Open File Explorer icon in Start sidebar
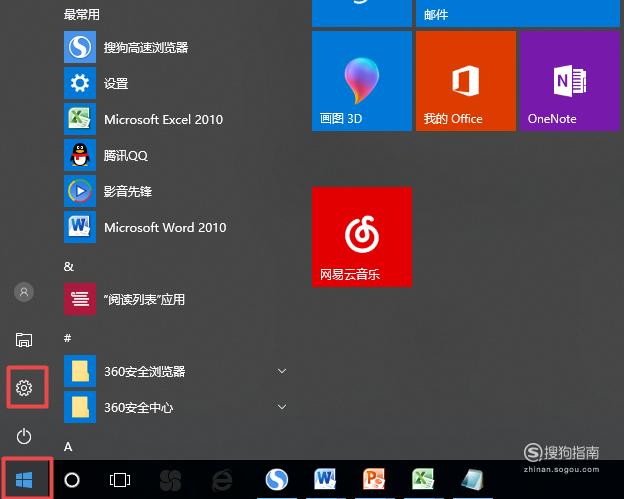 coord(24,340)
